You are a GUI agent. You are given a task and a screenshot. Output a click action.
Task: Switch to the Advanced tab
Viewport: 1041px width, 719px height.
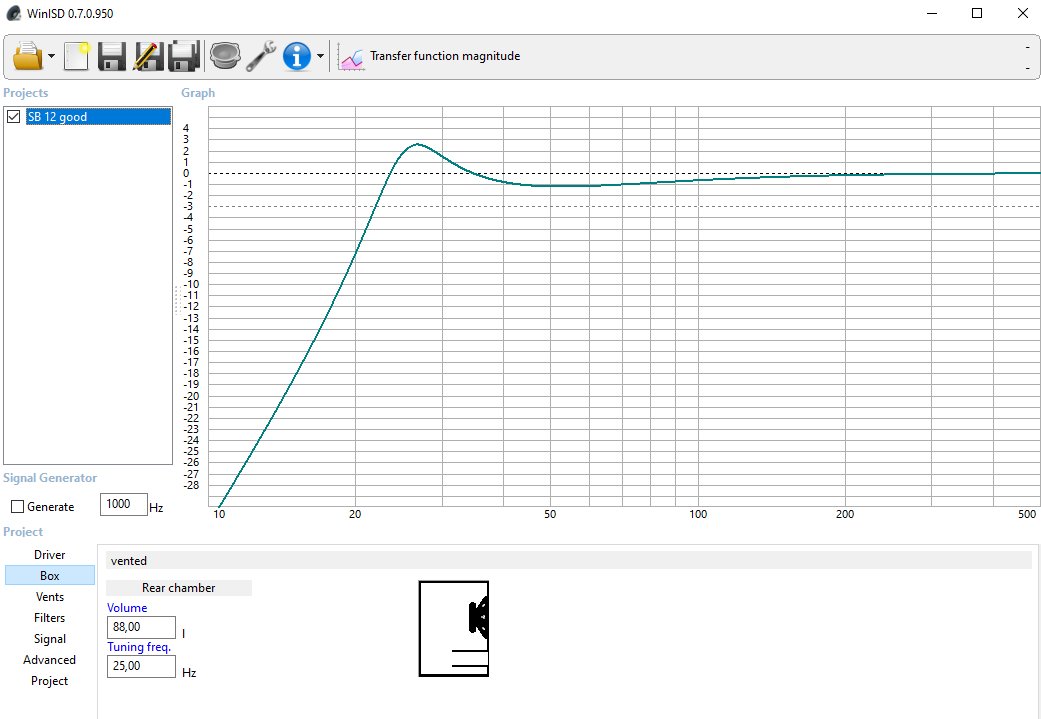point(50,660)
